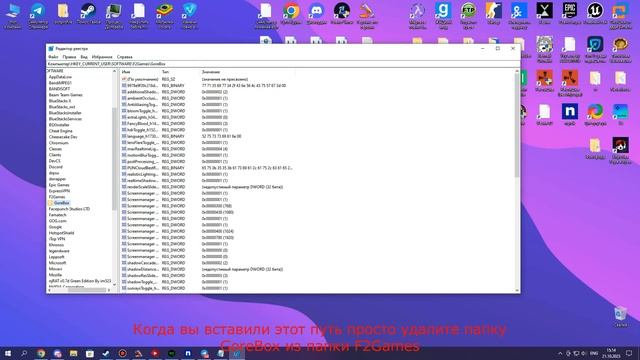Select the bloomToggle value entry

(140, 111)
